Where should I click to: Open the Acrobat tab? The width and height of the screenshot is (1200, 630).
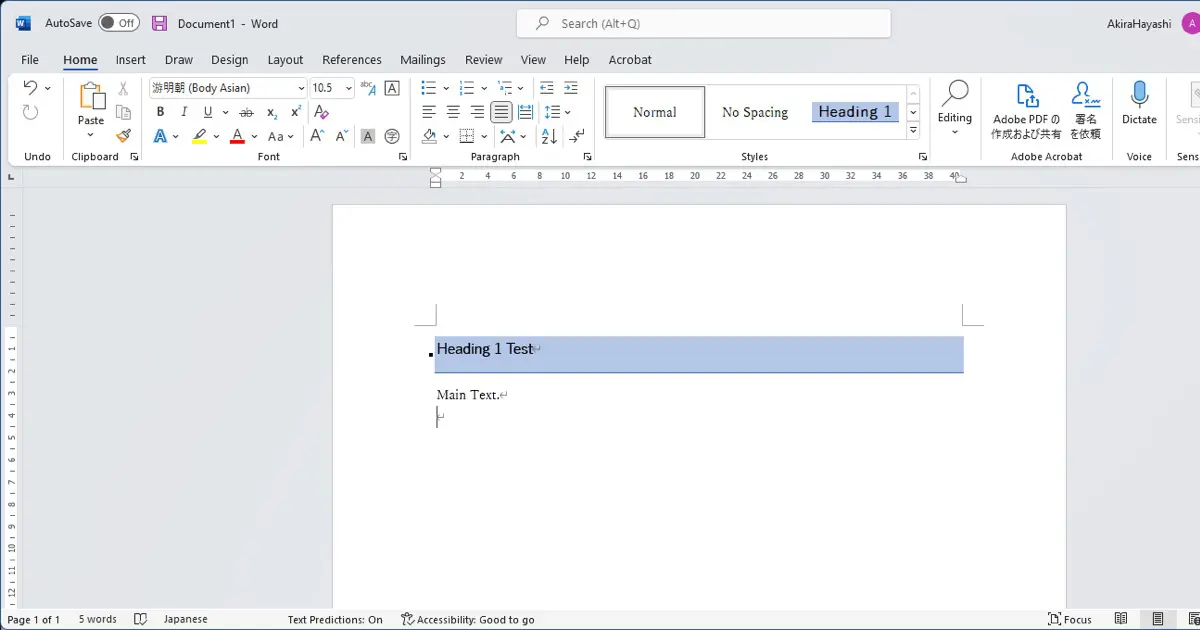(630, 60)
